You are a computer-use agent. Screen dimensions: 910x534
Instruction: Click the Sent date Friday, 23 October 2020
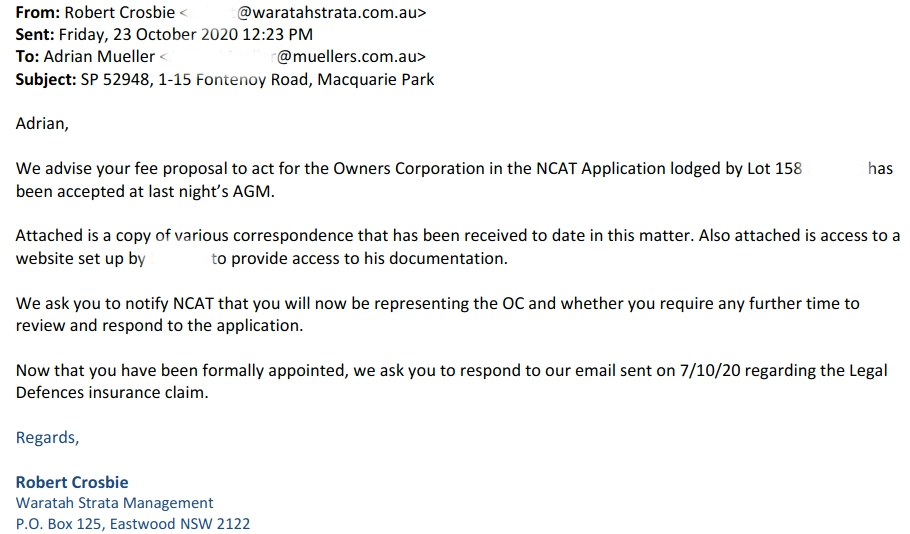pos(148,35)
